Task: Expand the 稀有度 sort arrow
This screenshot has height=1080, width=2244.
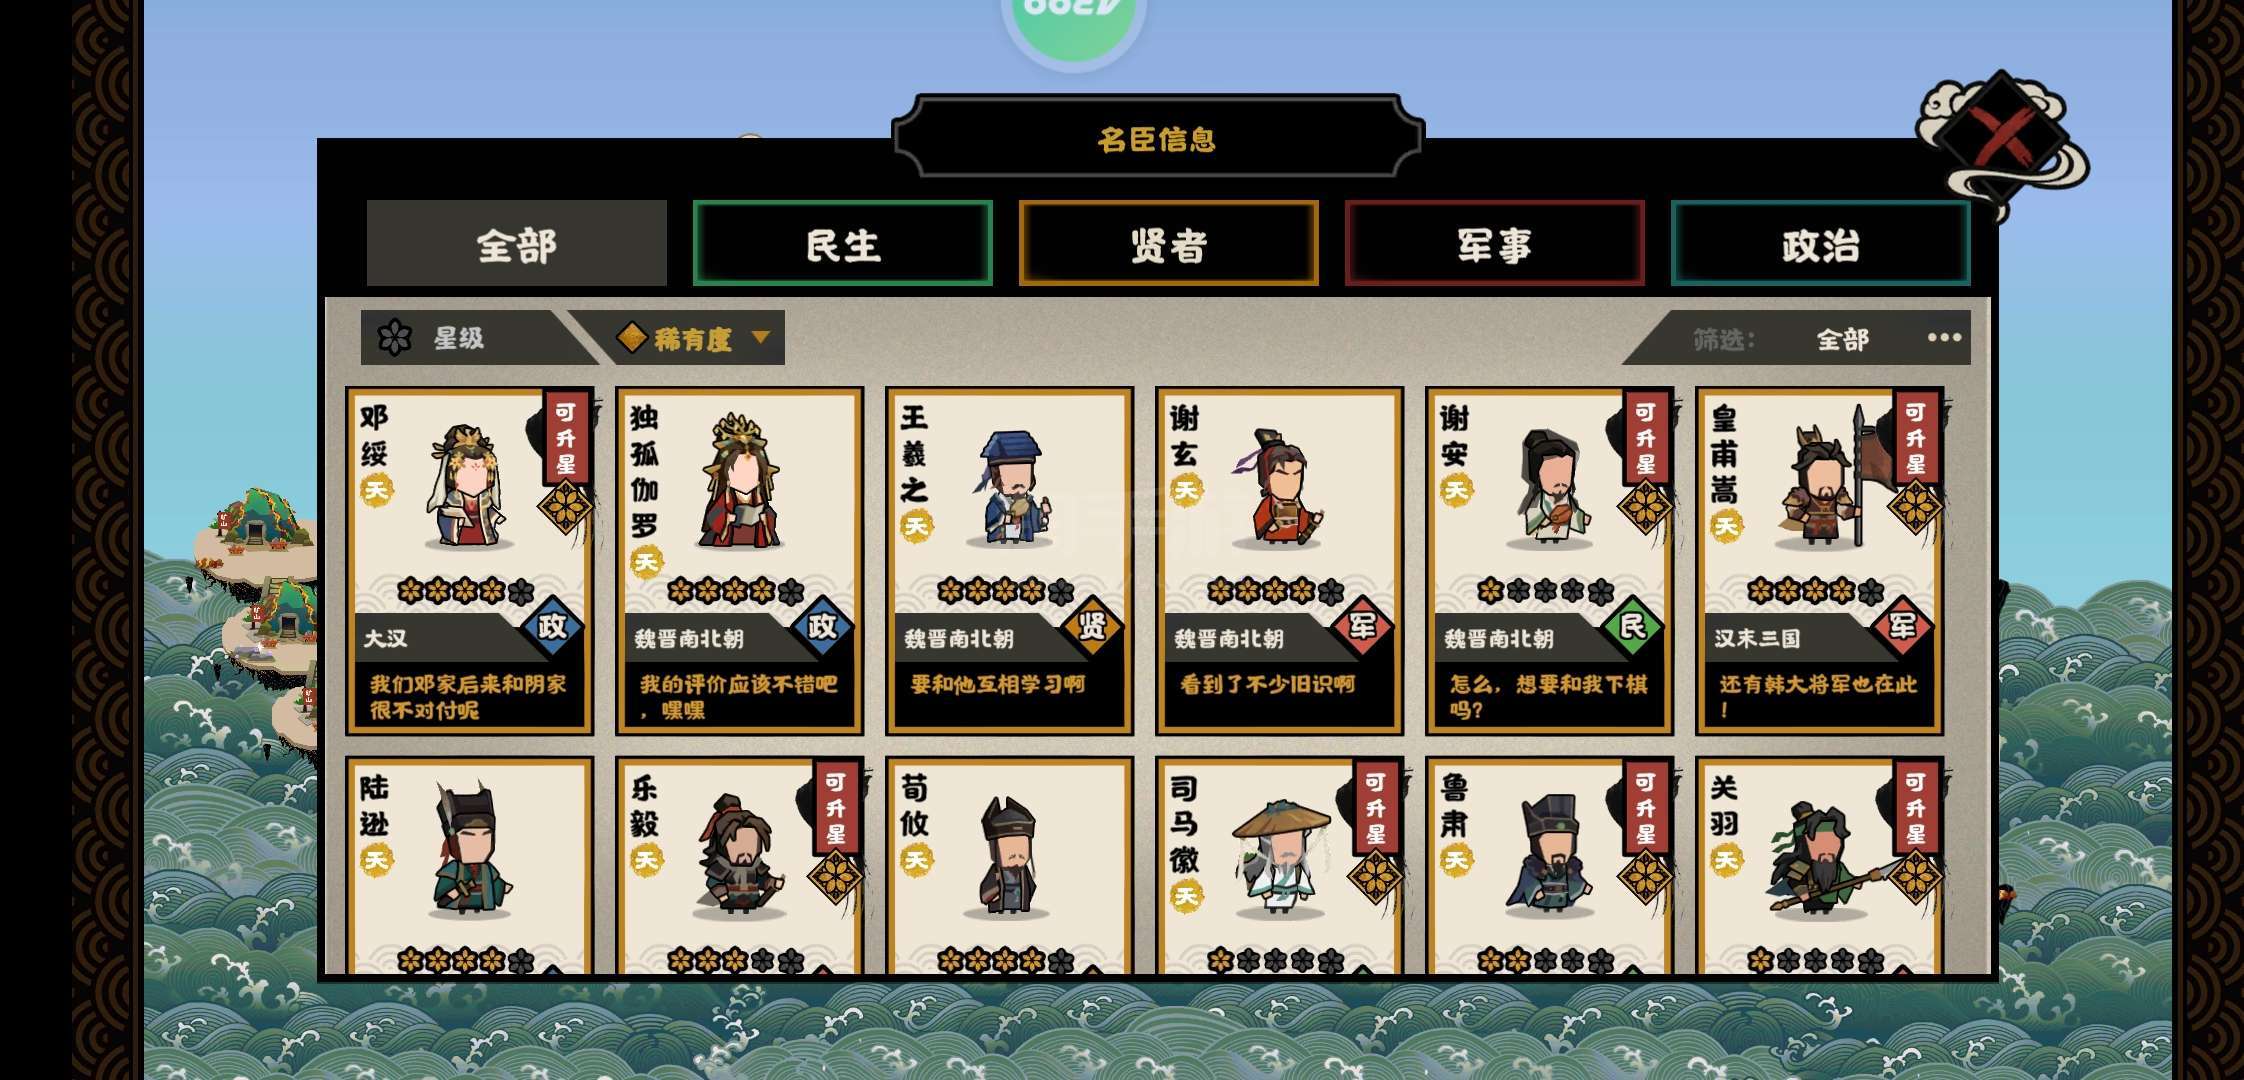Action: pos(760,337)
